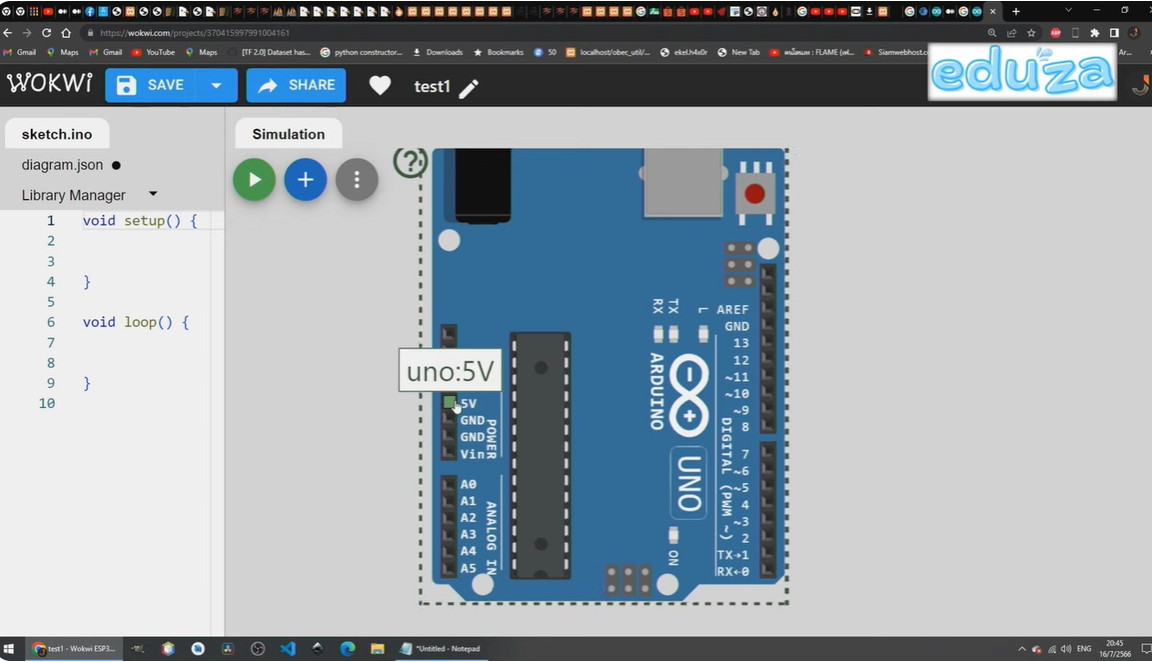Open the simulation three-dot options menu
1152x662 pixels.
[x=356, y=180]
